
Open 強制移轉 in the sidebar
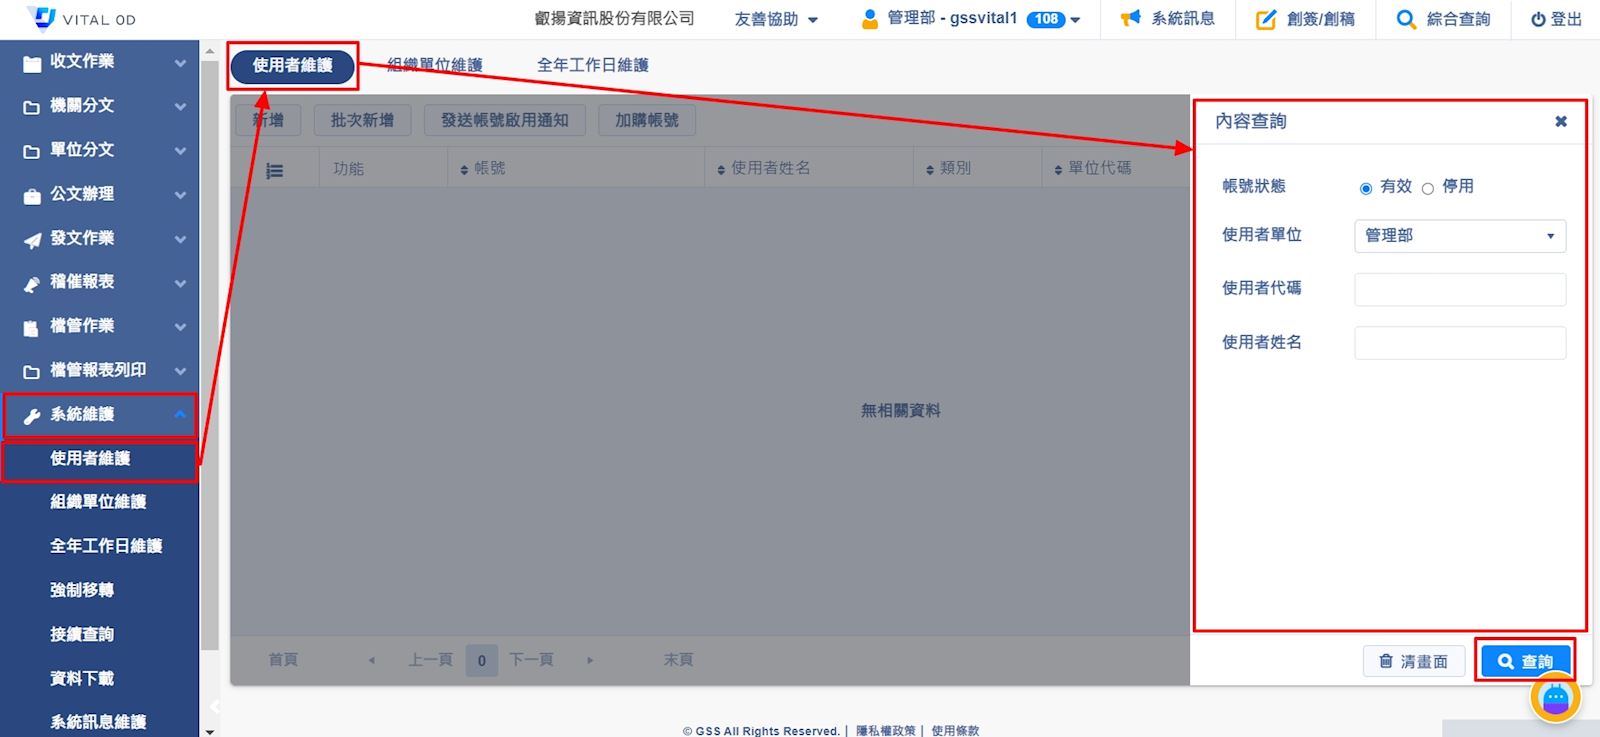(82, 590)
